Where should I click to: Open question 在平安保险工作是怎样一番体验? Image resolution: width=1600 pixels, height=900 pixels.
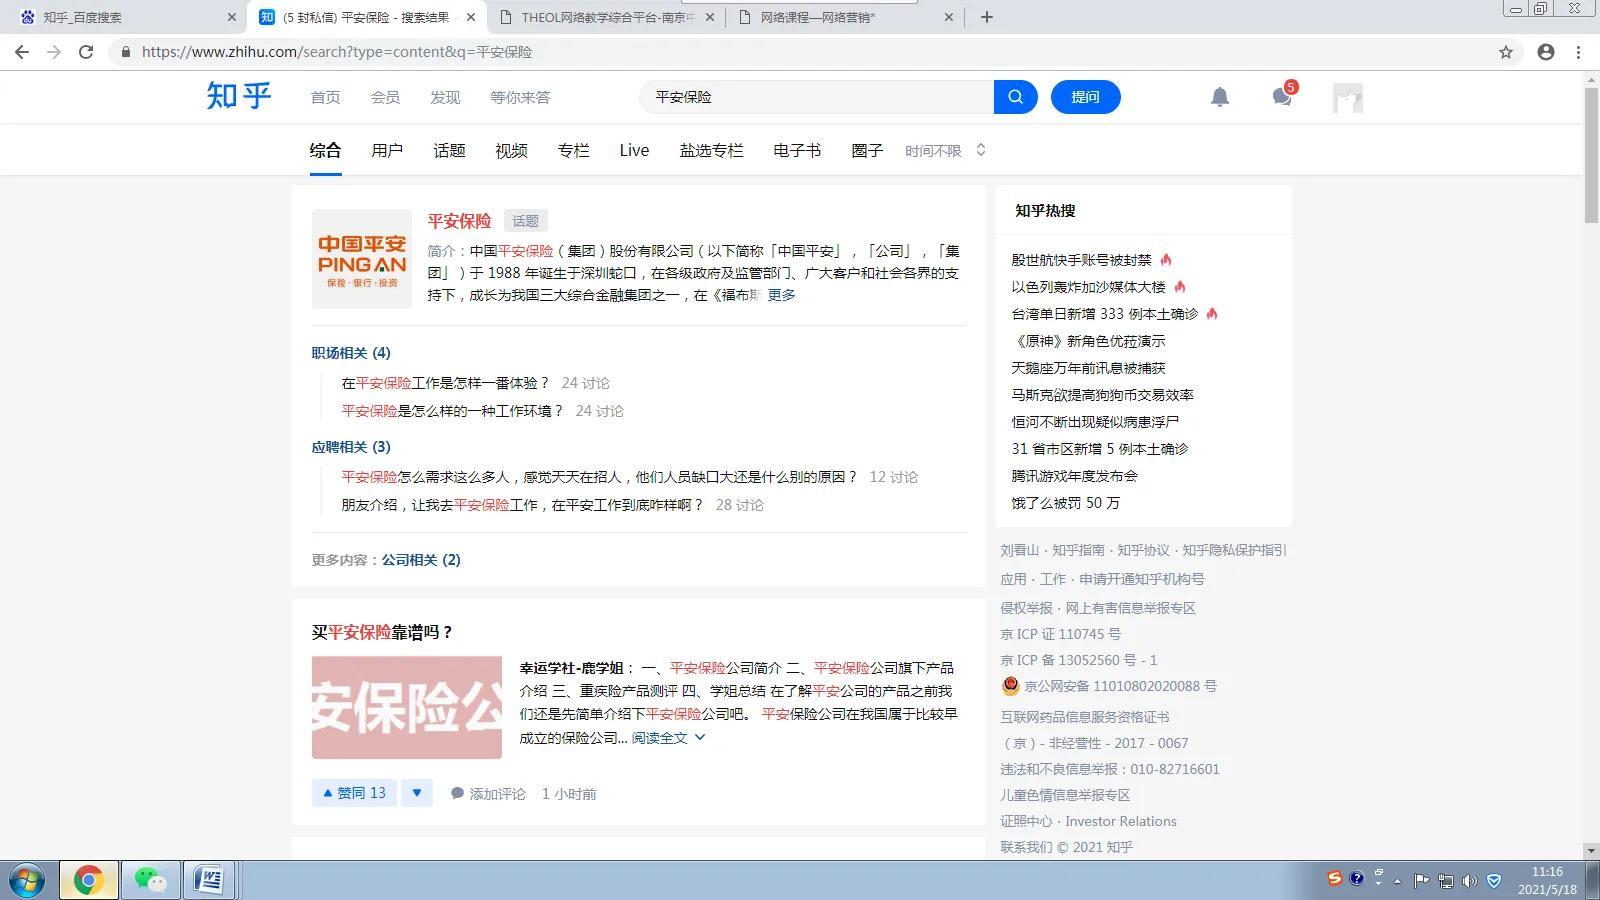(x=445, y=383)
